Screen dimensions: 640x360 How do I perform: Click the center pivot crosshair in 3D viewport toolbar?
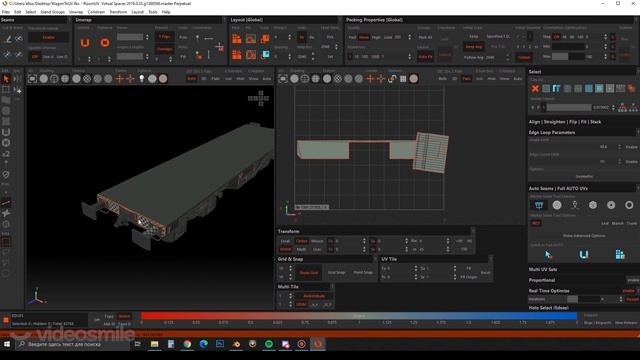click(120, 78)
